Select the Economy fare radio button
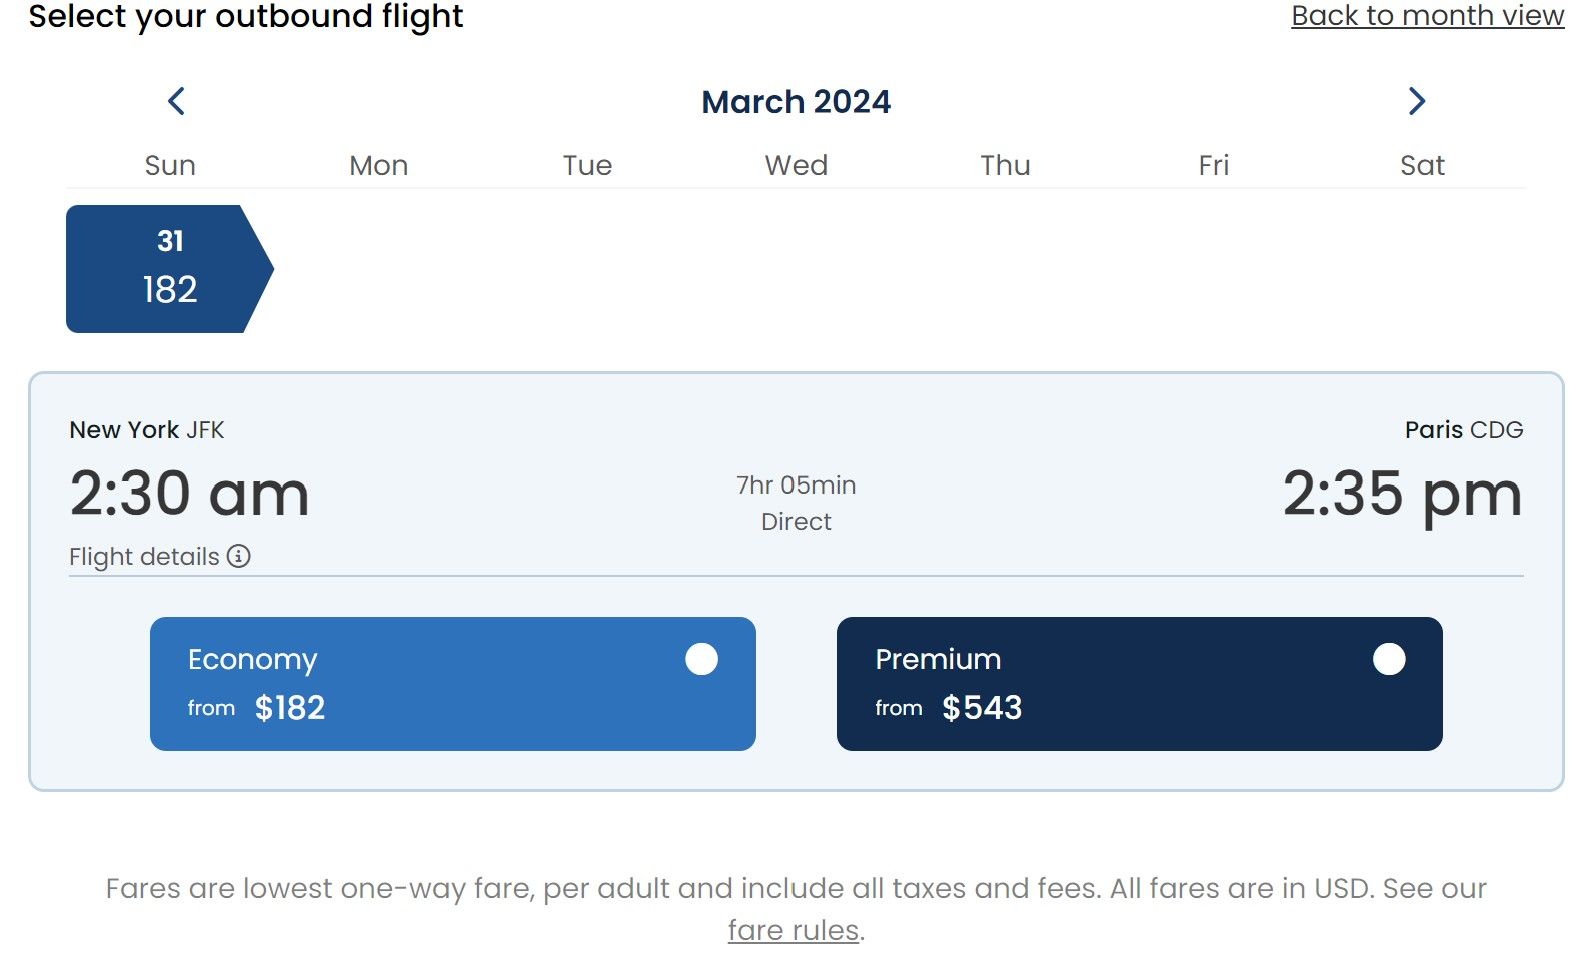1578x968 pixels. click(701, 659)
